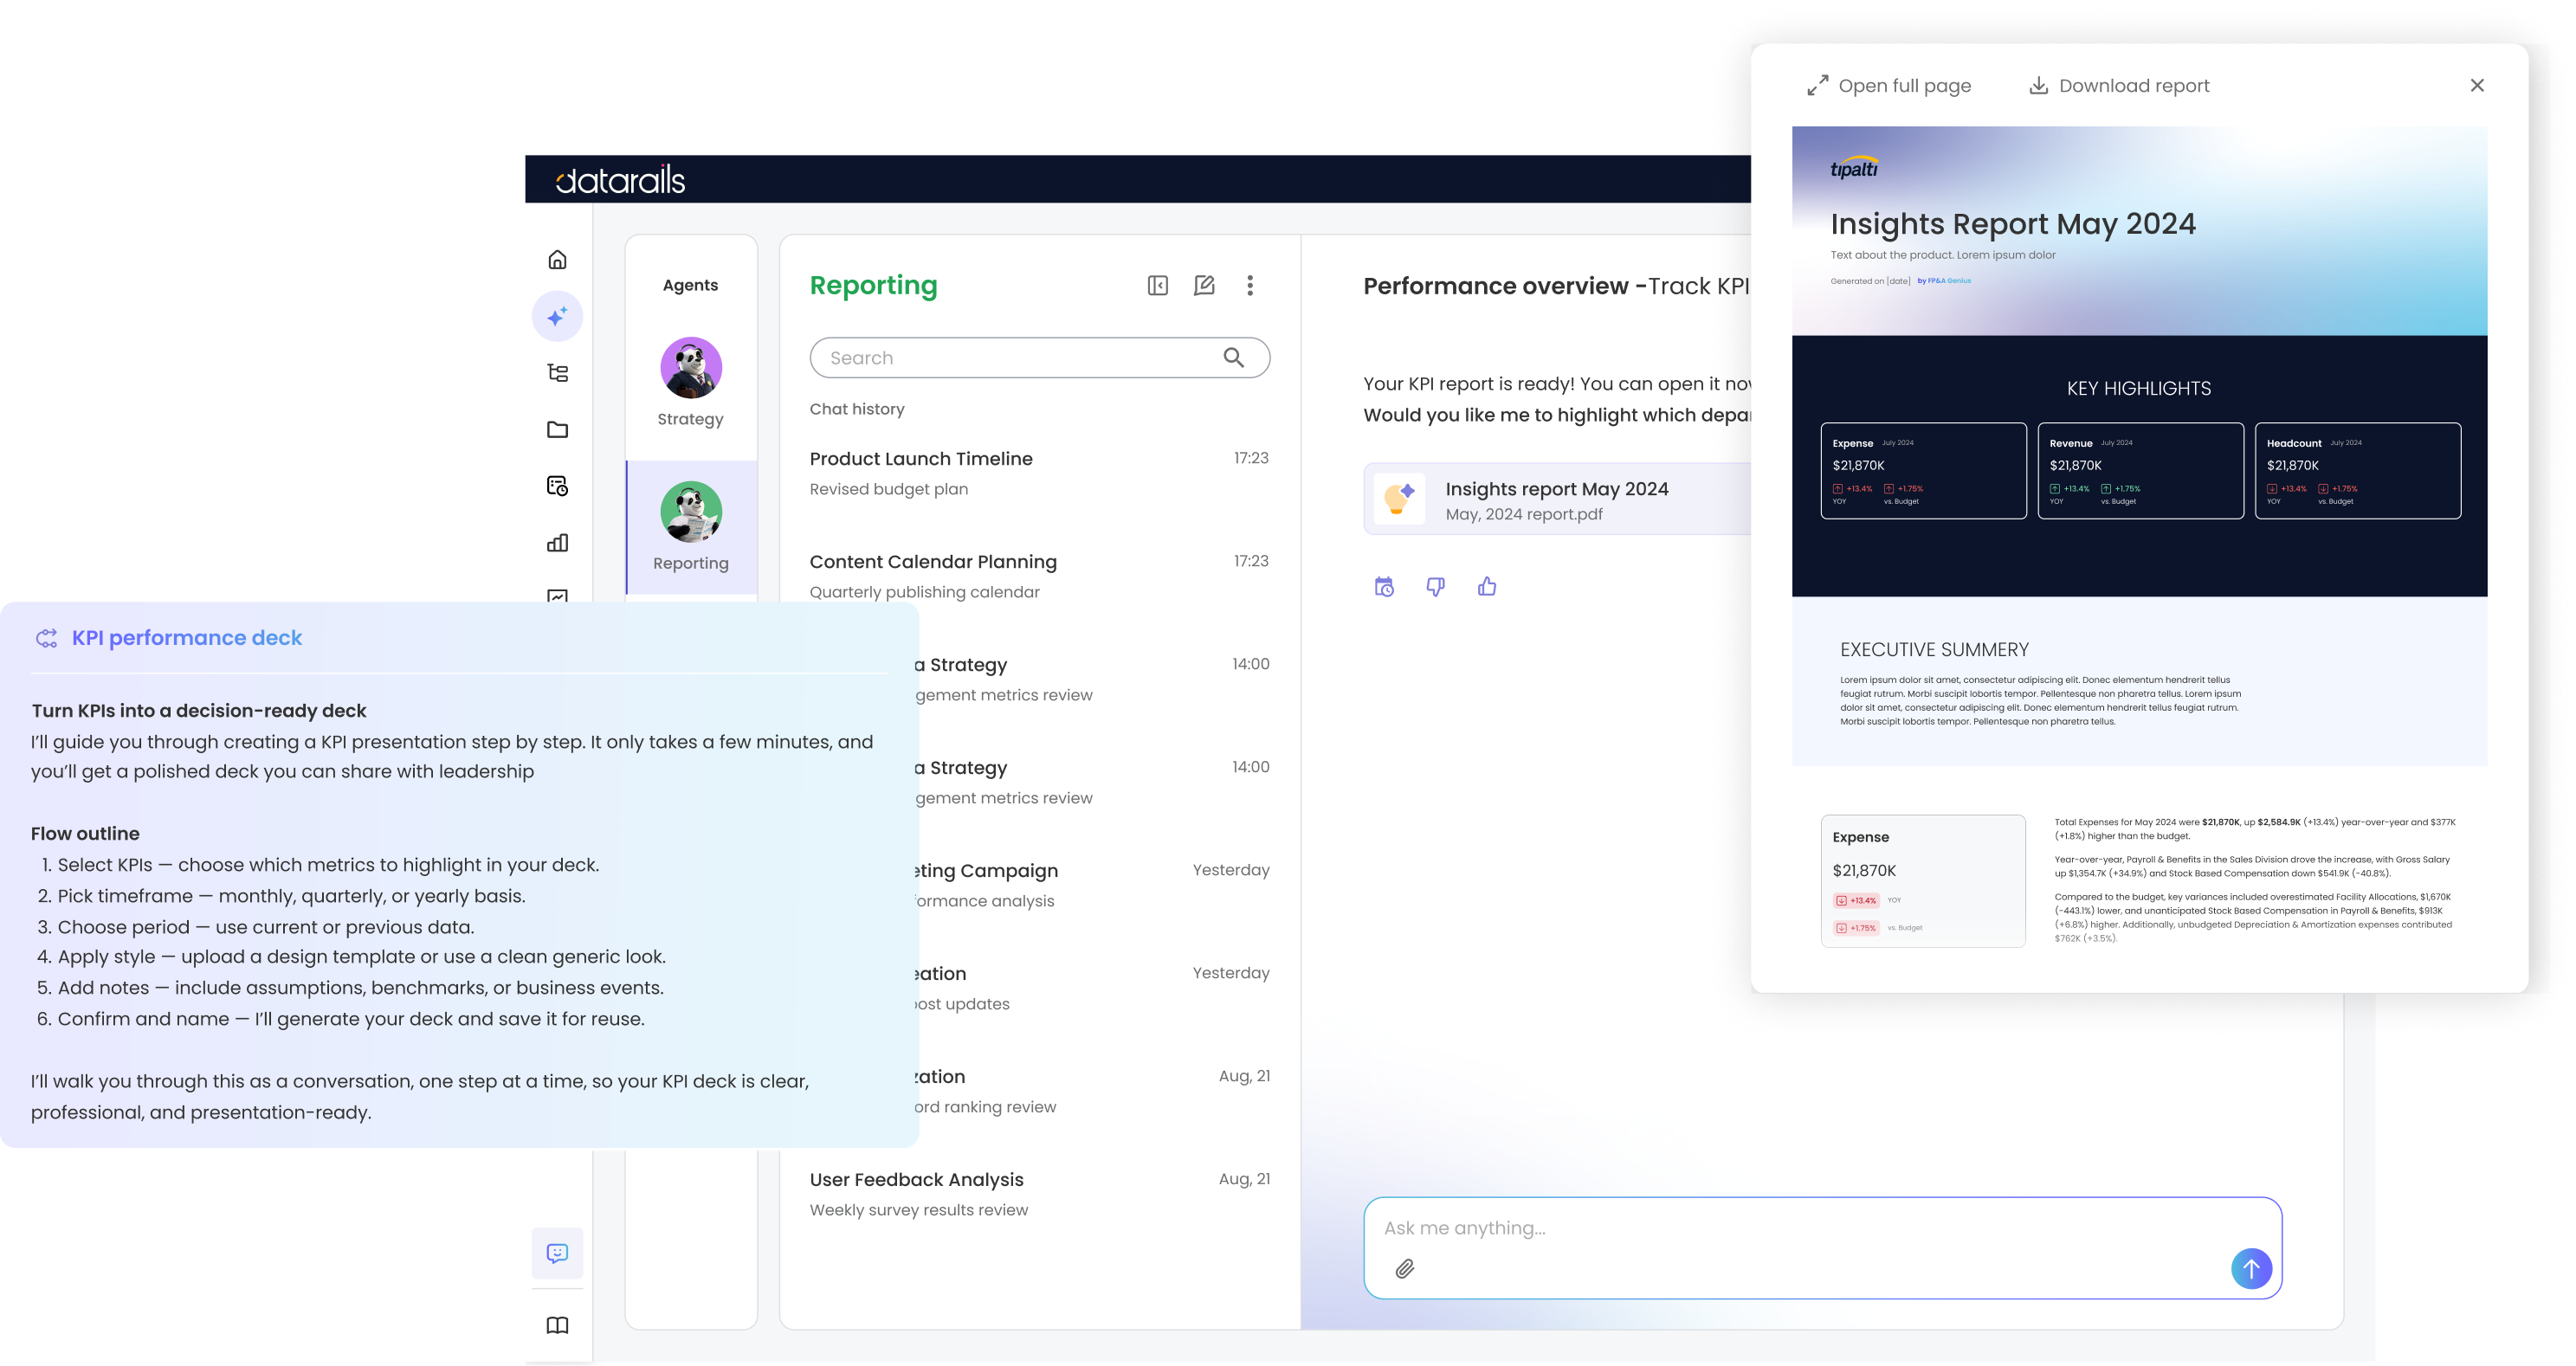Collapse the chat history panel
Viewport: 2576px width, 1366px height.
click(1157, 286)
